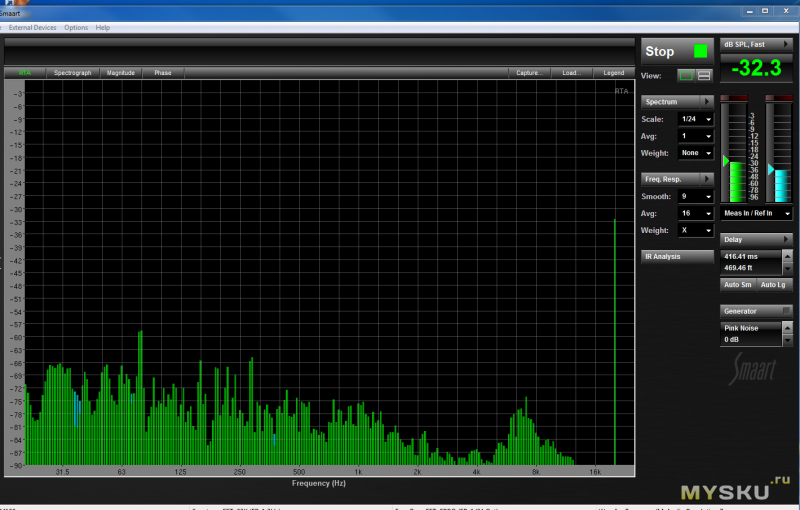Screen dimensions: 800x510
Task: Click the Spectrum panel arrow icon
Action: 707,101
